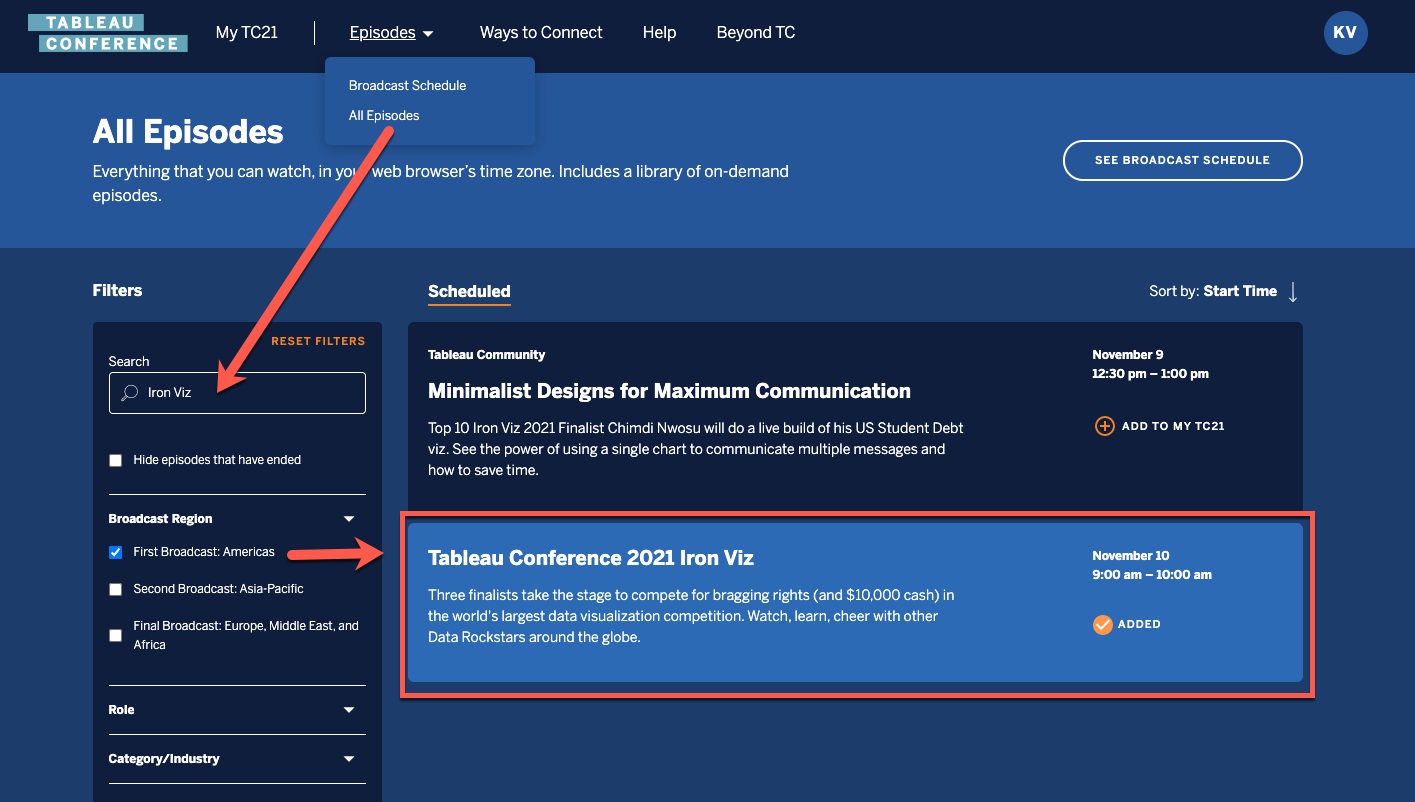Expand the Role filter section
This screenshot has width=1415, height=802.
349,710
